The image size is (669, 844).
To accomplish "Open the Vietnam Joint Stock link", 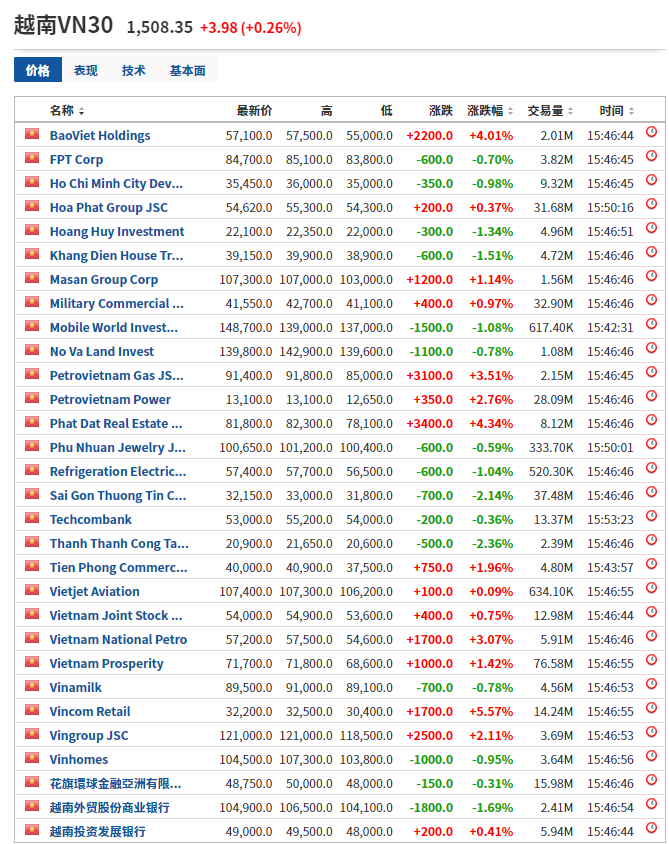I will tap(116, 616).
